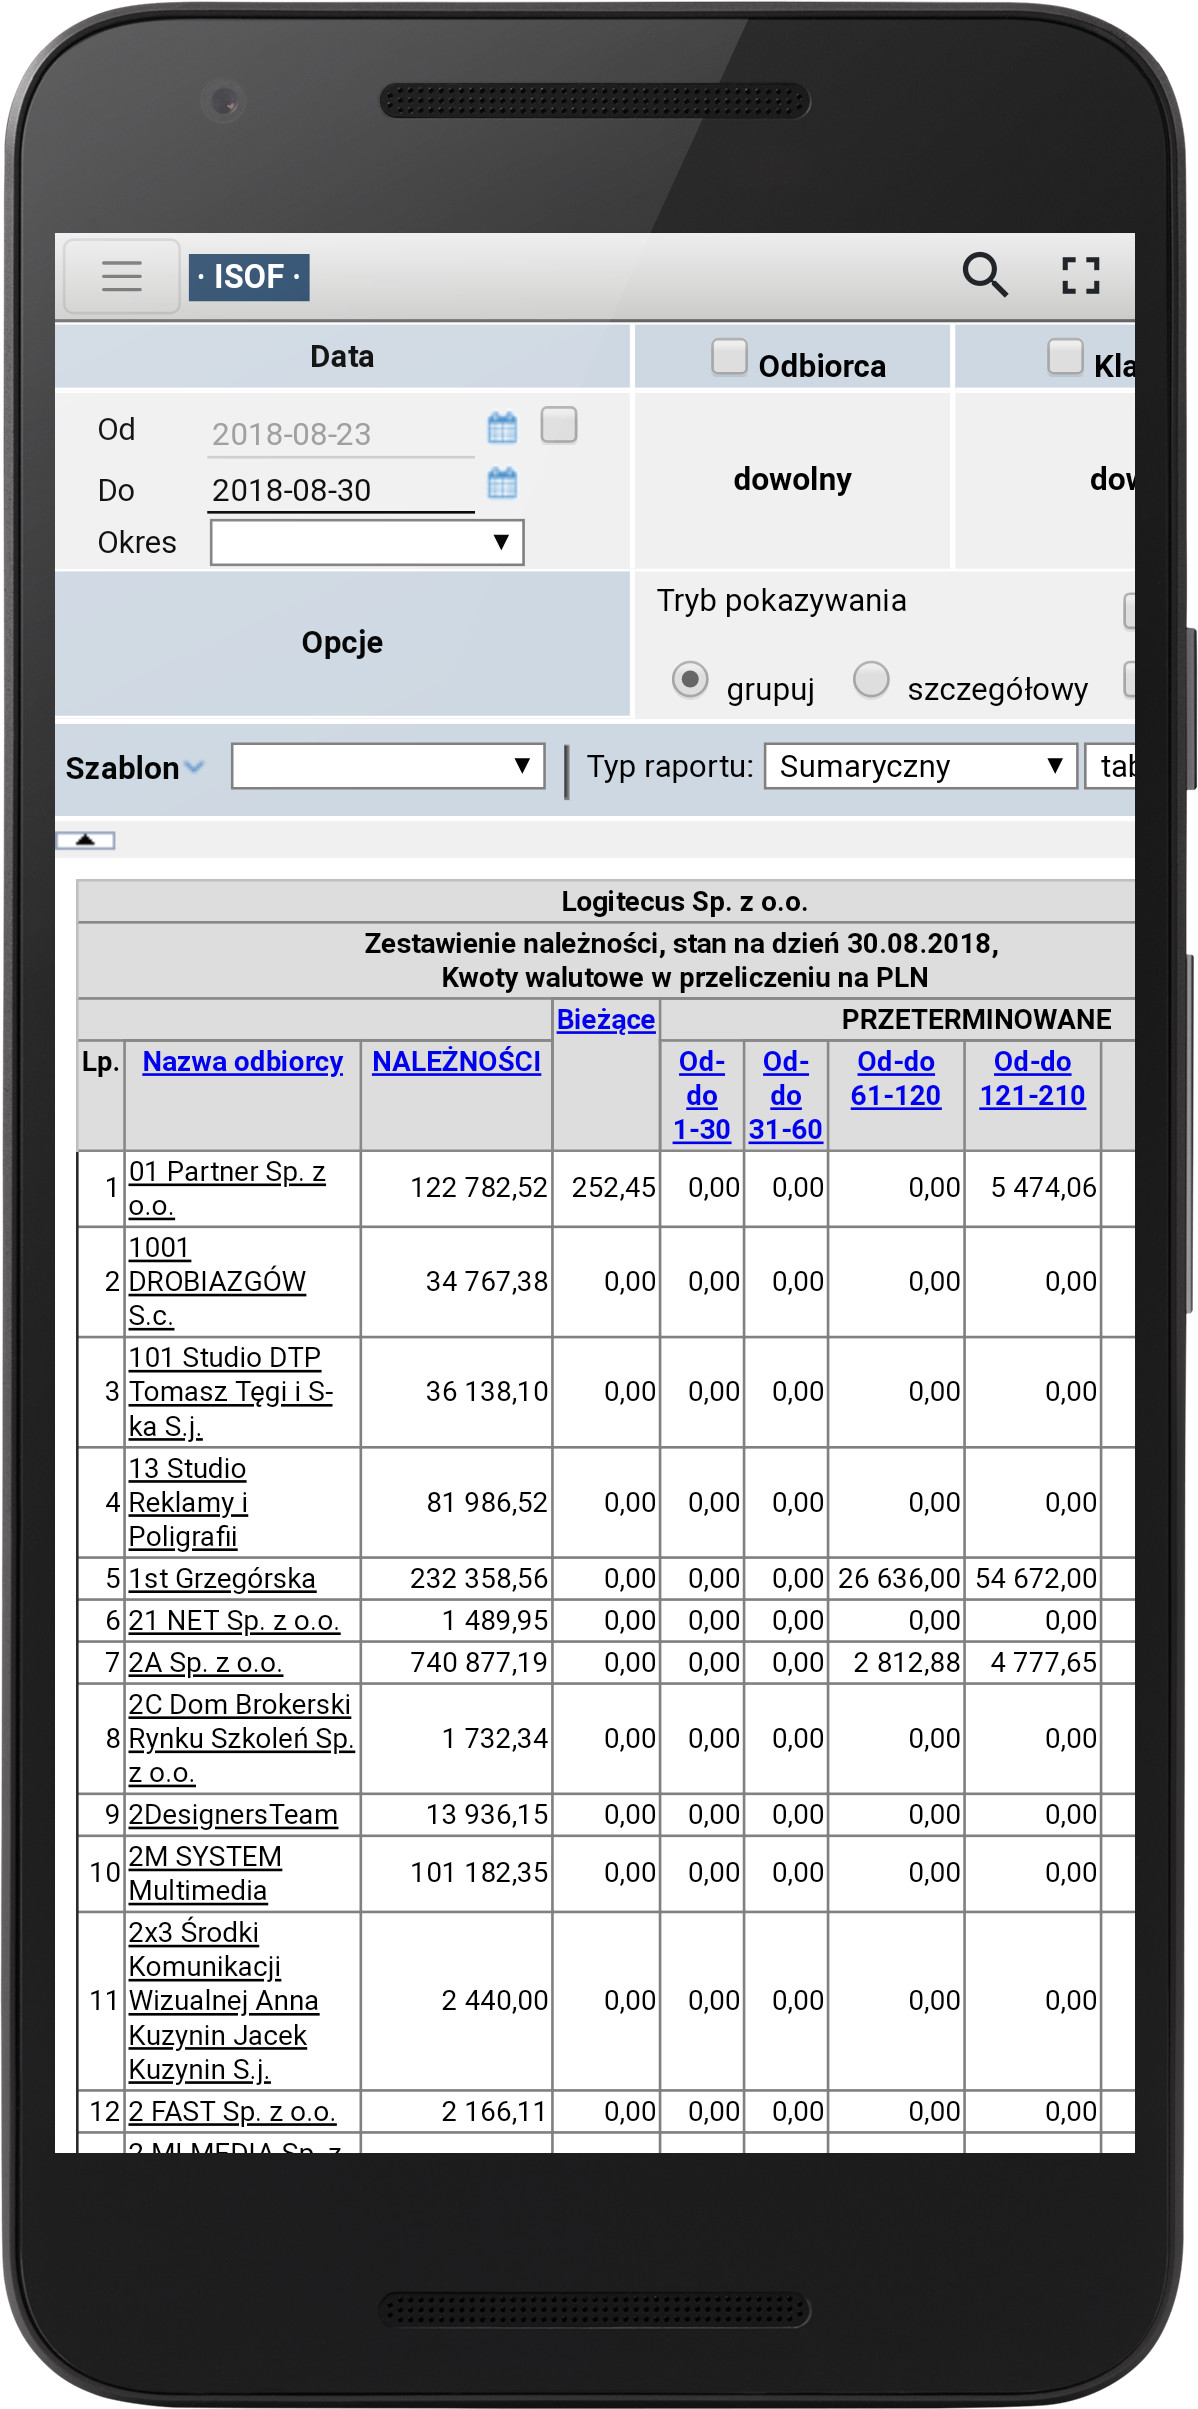Image resolution: width=1198 pixels, height=2409 pixels.
Task: Open calendar picker for Do date
Action: pyautogui.click(x=502, y=484)
